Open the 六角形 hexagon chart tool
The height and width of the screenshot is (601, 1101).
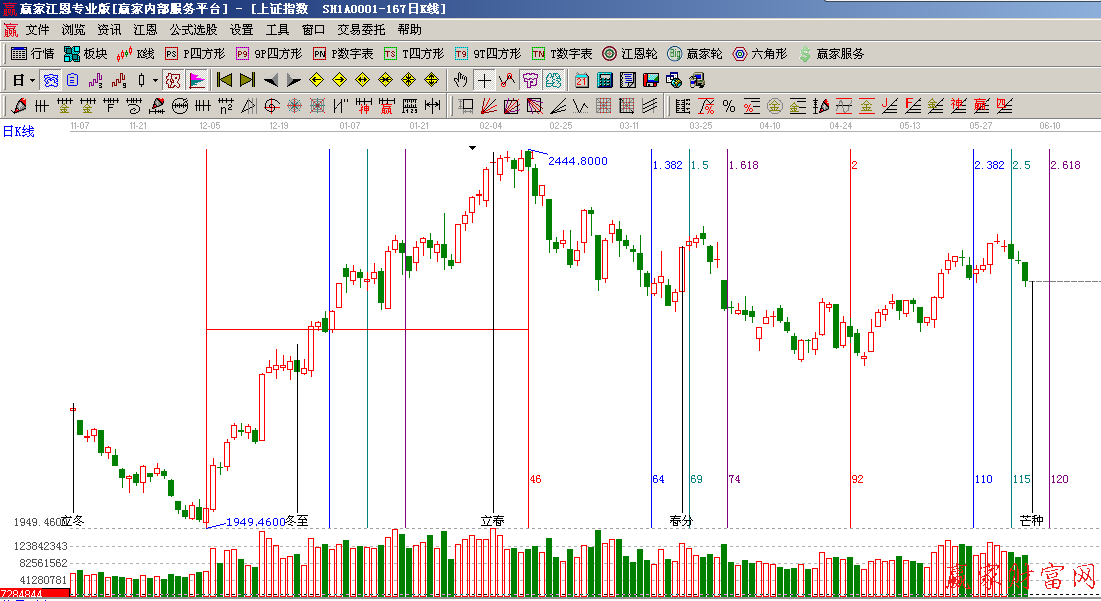tap(759, 54)
